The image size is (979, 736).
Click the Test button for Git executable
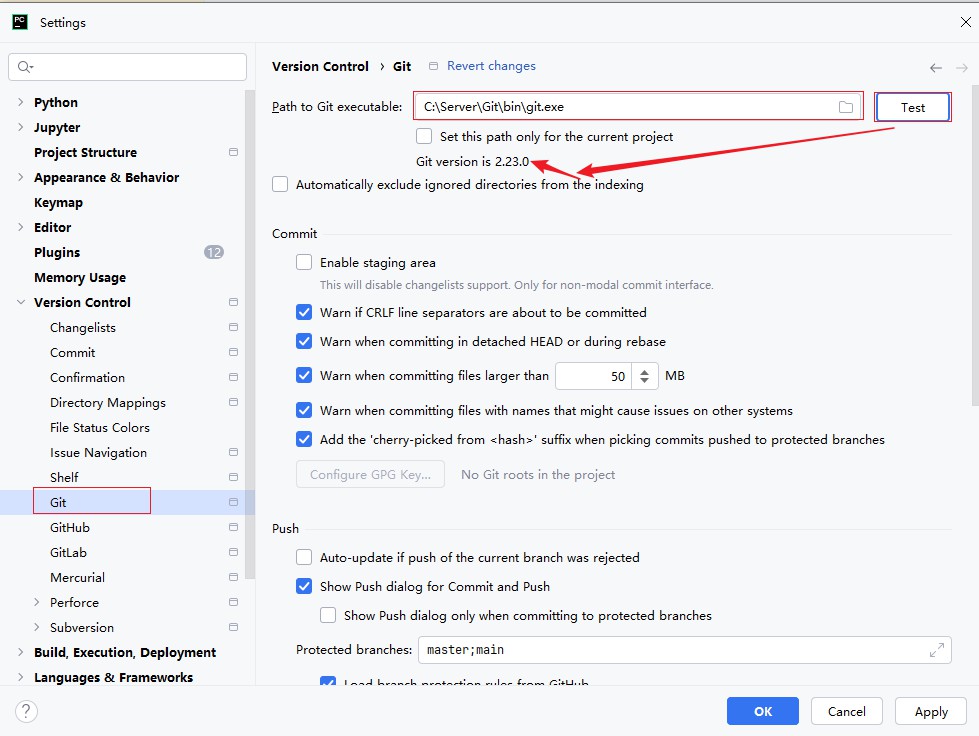click(x=912, y=107)
